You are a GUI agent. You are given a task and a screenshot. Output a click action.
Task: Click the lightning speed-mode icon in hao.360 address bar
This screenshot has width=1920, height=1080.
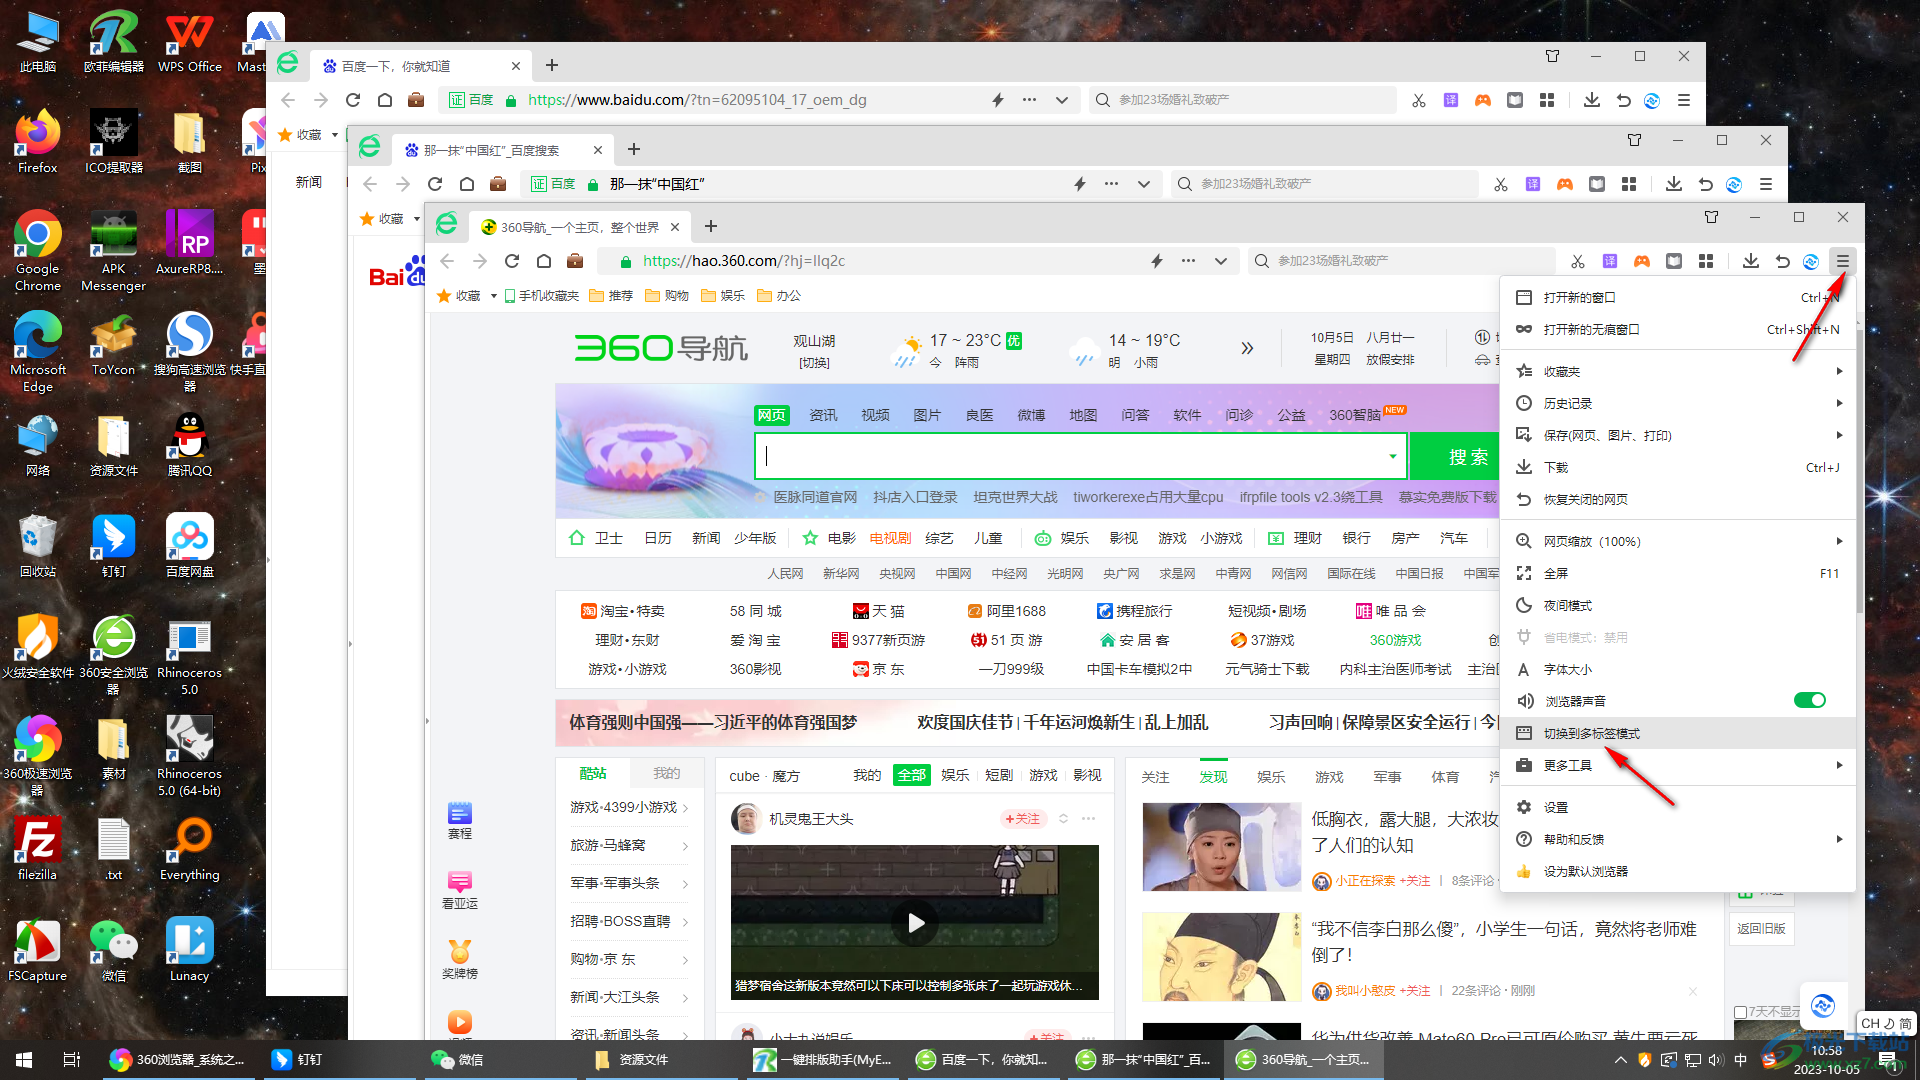point(1157,261)
